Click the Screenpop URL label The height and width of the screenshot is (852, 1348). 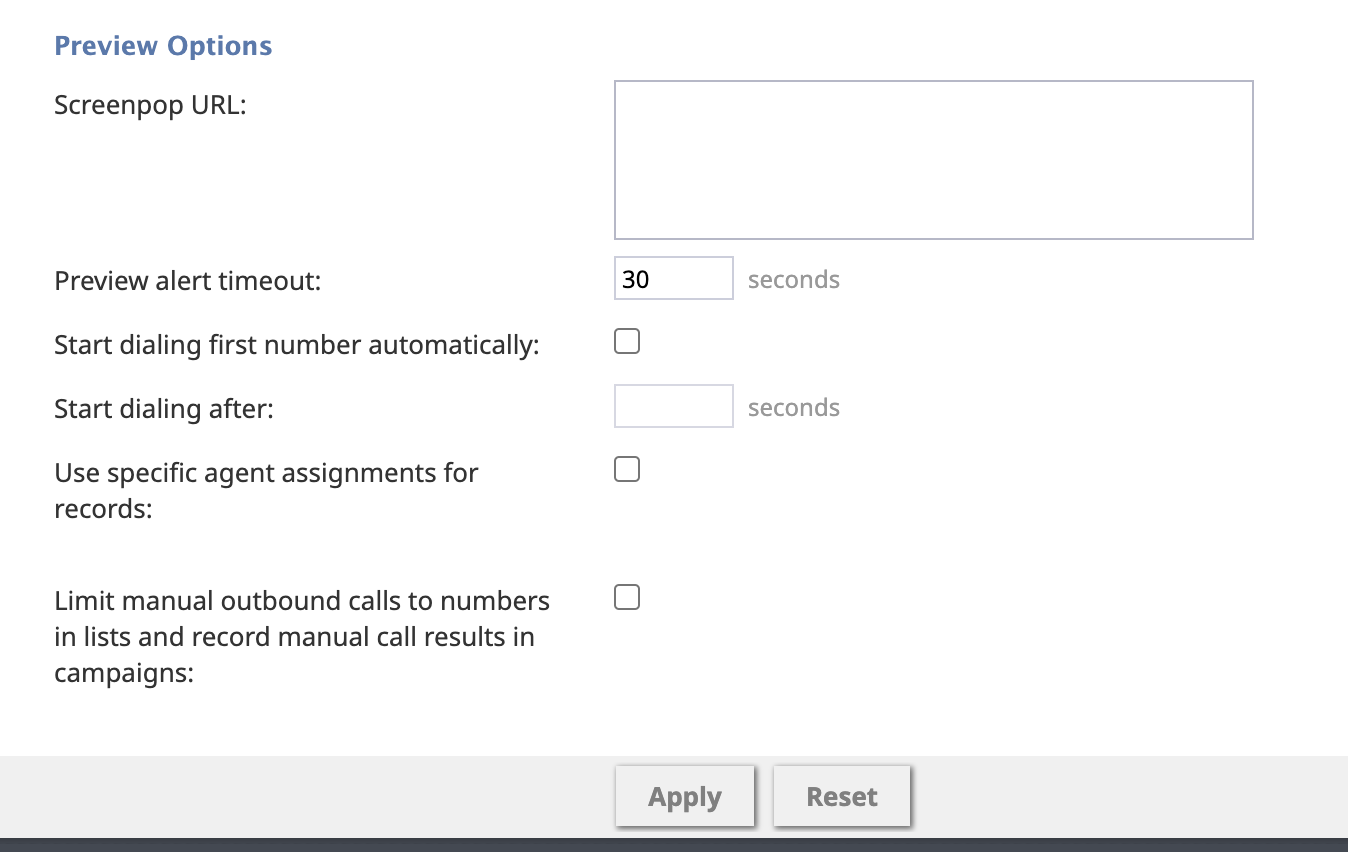150,104
